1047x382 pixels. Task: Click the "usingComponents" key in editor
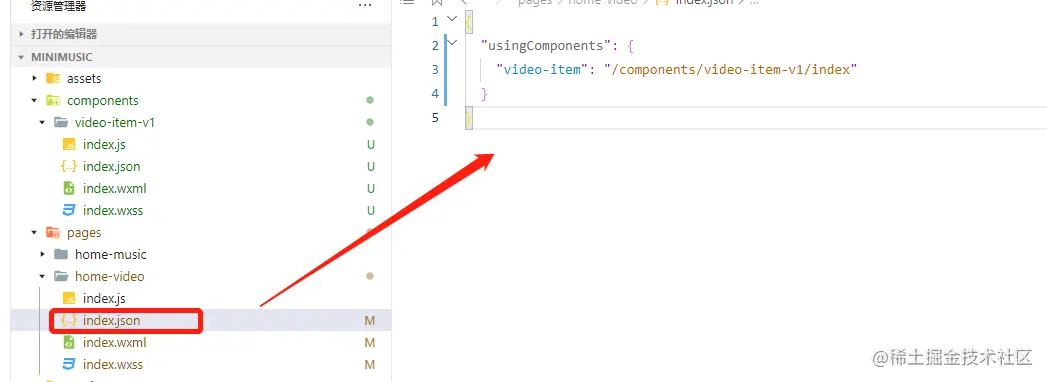coord(546,46)
